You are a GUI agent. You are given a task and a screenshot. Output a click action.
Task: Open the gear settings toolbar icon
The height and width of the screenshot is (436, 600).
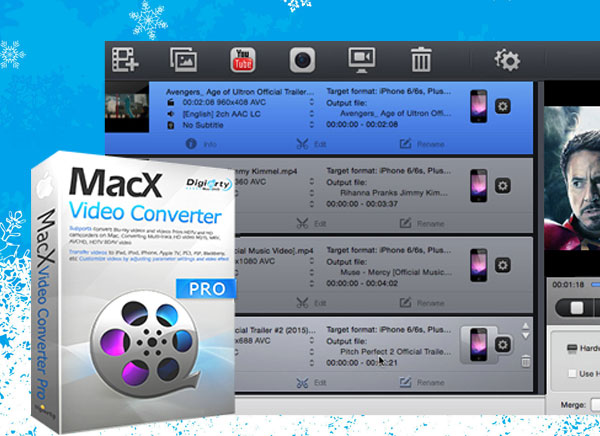point(507,60)
